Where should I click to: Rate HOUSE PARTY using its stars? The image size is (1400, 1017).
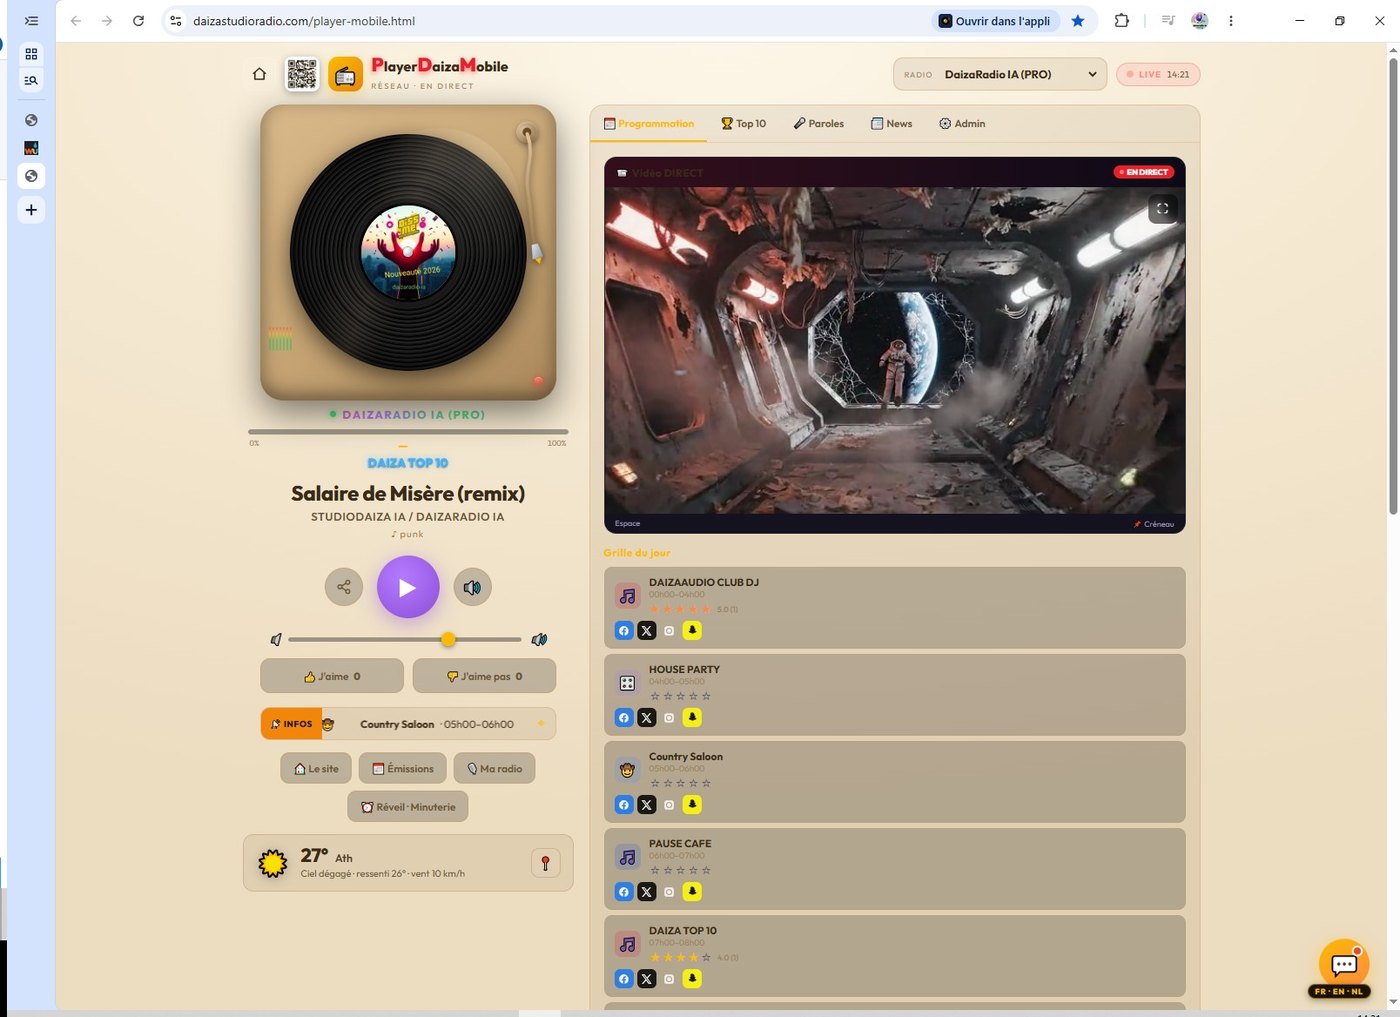click(681, 696)
